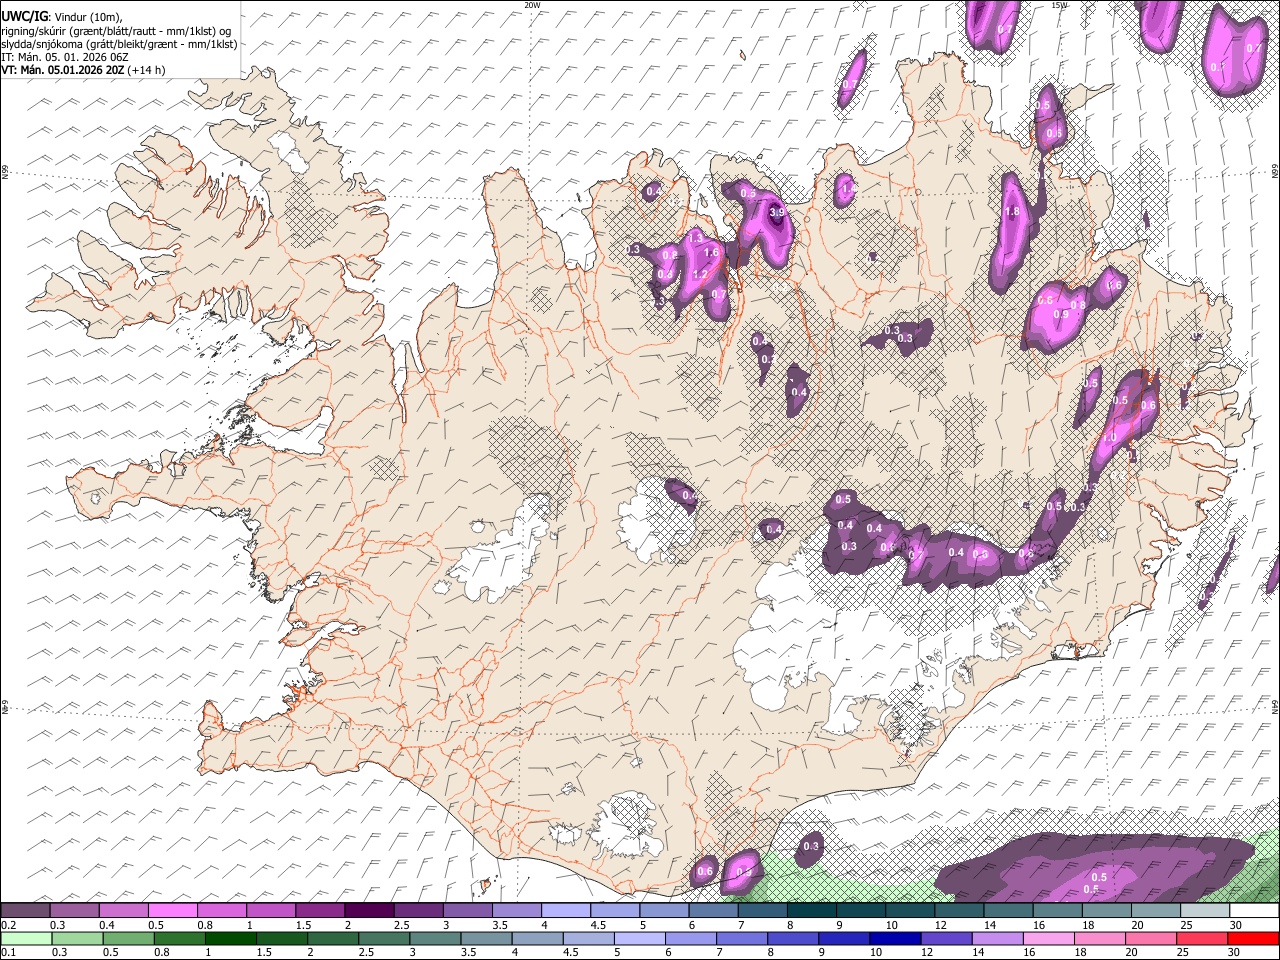Select the 1.2 snowfall value on the map

coord(700,275)
